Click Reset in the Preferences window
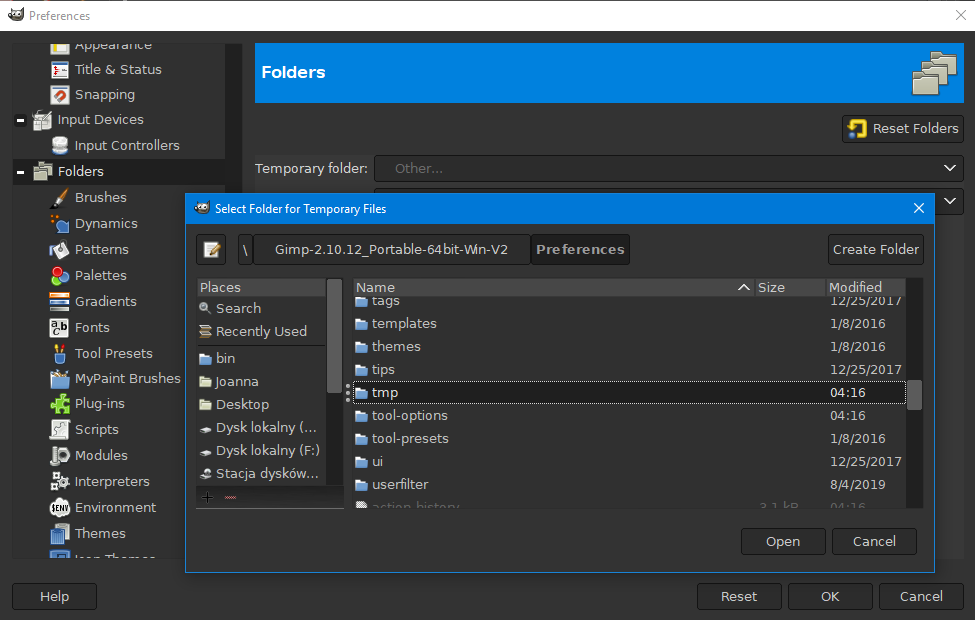The image size is (975, 620). pyautogui.click(x=739, y=596)
